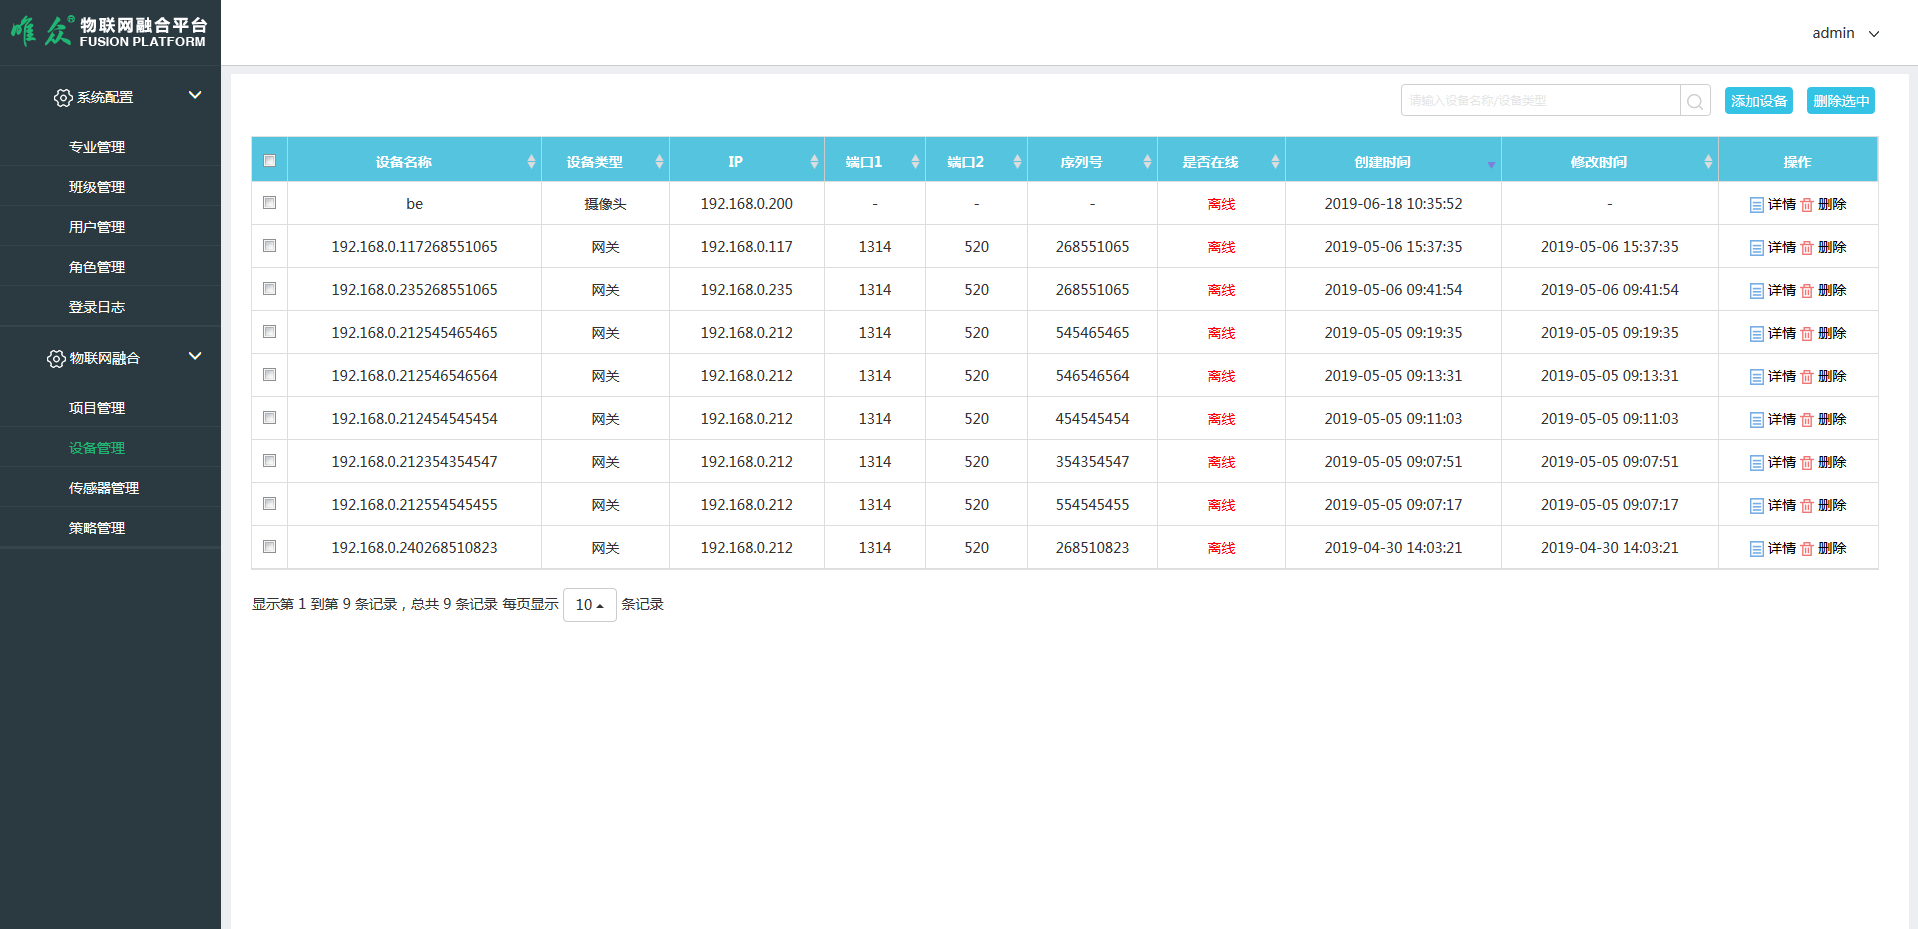Open 传感器管理 menu item
This screenshot has height=929, width=1918.
[x=104, y=488]
